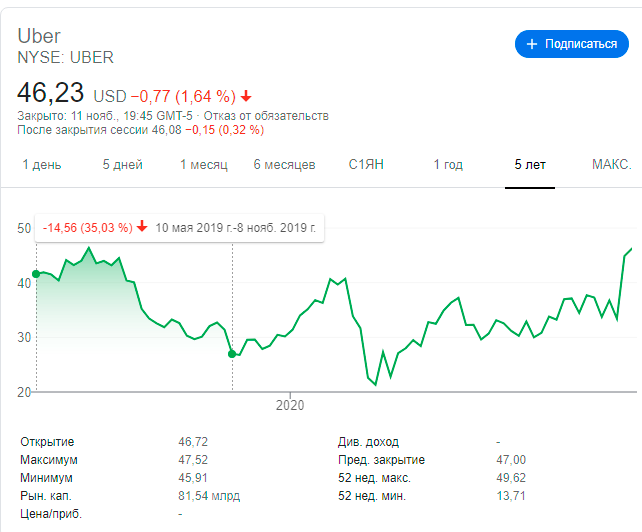Viewport: 642px width, 532px height.
Task: Click the 49,62 value
Action: pyautogui.click(x=511, y=478)
